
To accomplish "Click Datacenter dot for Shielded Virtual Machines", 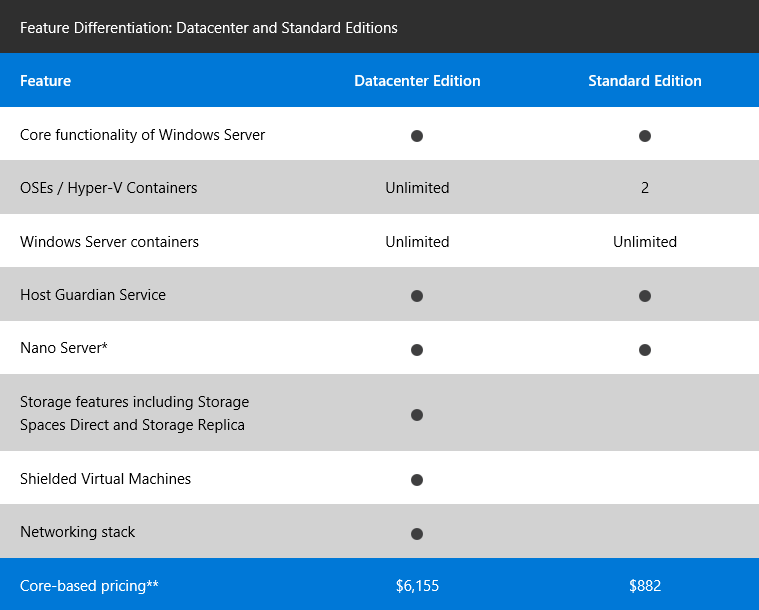I will [x=417, y=480].
